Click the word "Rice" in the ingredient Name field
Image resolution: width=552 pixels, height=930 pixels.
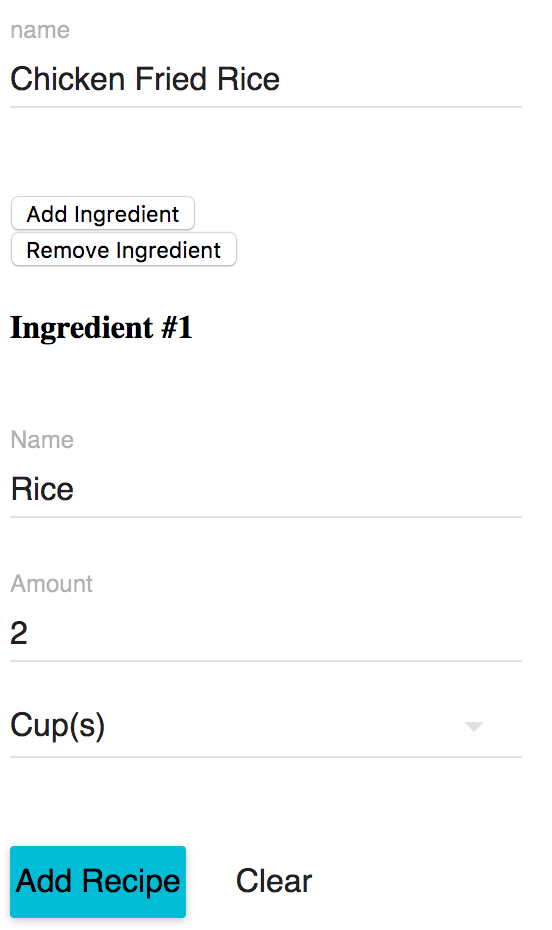(x=42, y=489)
